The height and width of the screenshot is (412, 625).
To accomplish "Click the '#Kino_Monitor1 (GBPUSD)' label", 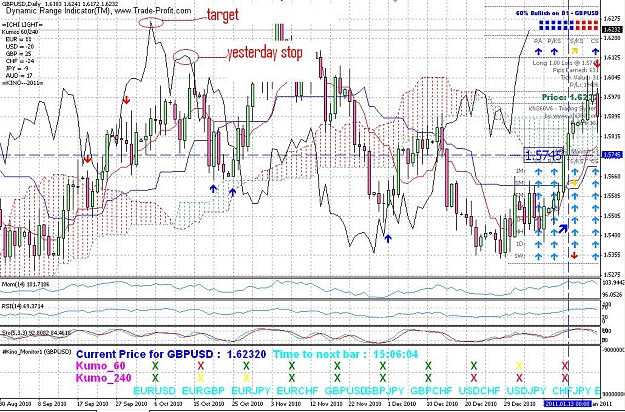I will (36, 352).
